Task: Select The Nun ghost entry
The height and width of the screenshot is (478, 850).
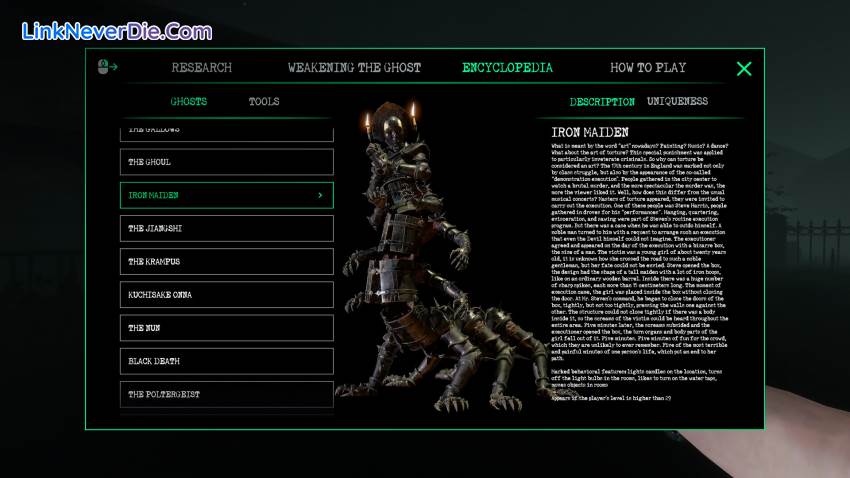Action: point(226,328)
